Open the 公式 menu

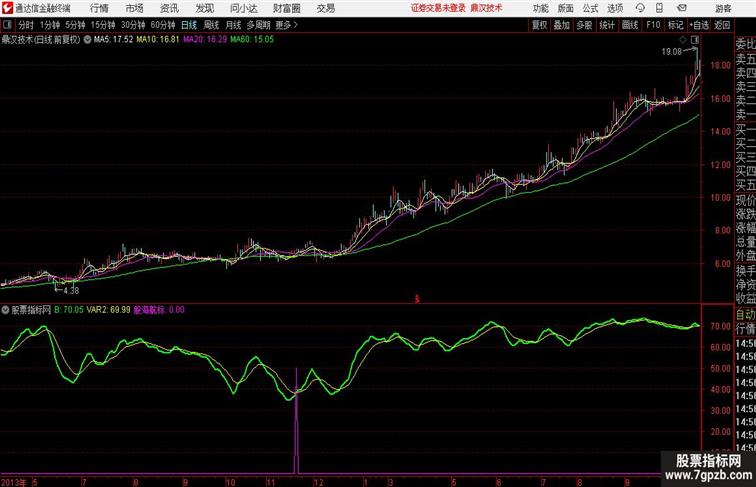pyautogui.click(x=590, y=8)
